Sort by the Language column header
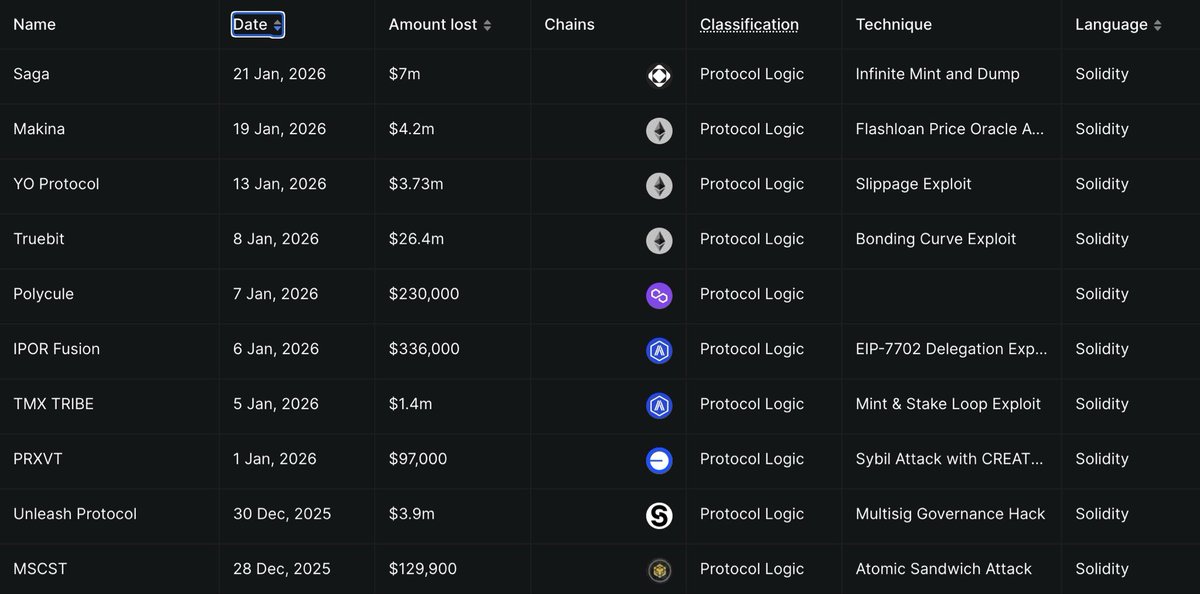1200x594 pixels. coord(1118,25)
